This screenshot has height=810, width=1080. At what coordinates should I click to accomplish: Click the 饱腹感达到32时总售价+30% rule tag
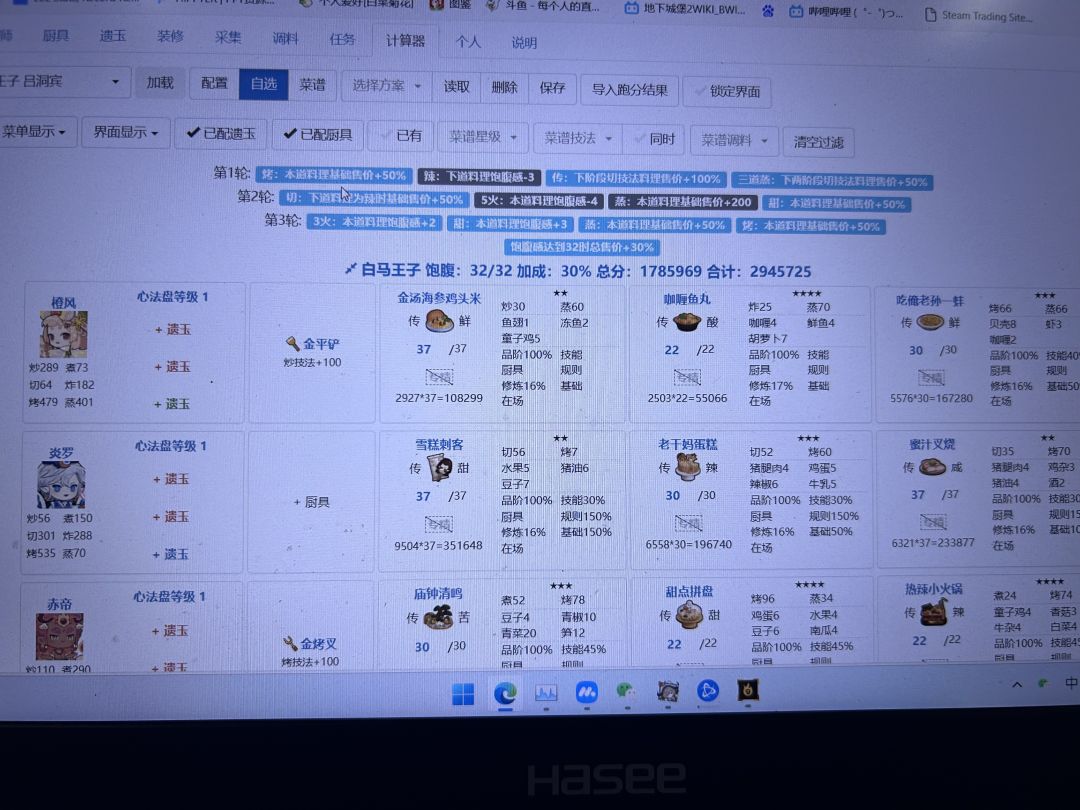[x=582, y=247]
